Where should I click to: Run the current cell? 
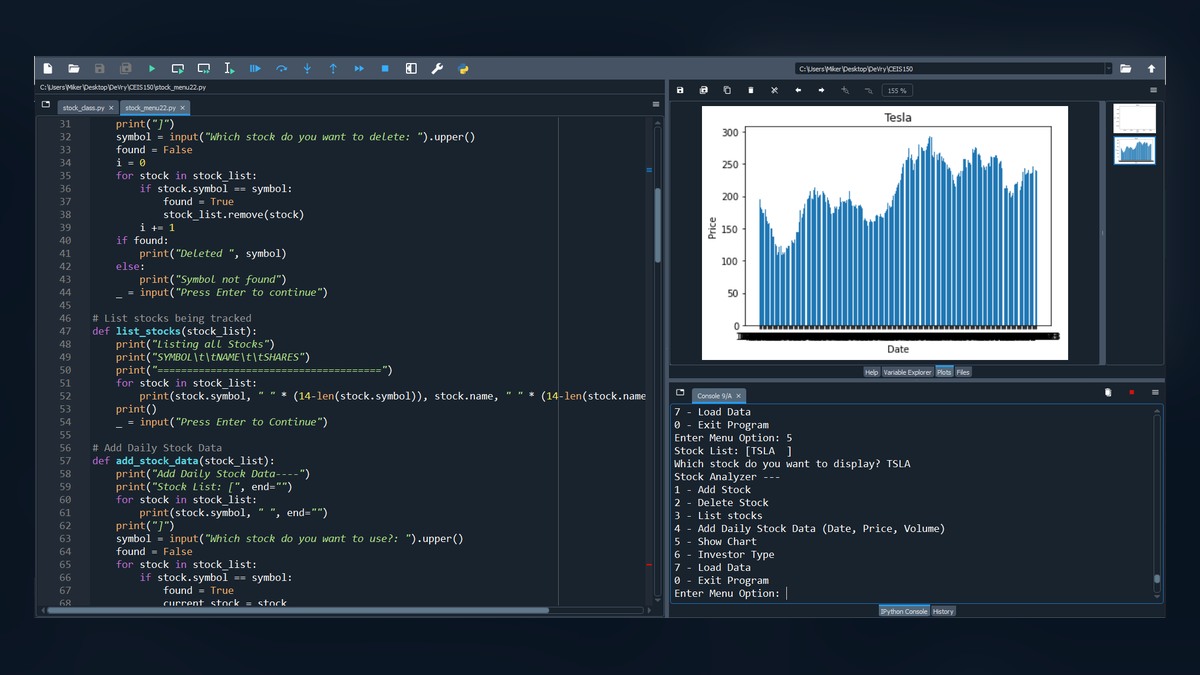pos(178,69)
